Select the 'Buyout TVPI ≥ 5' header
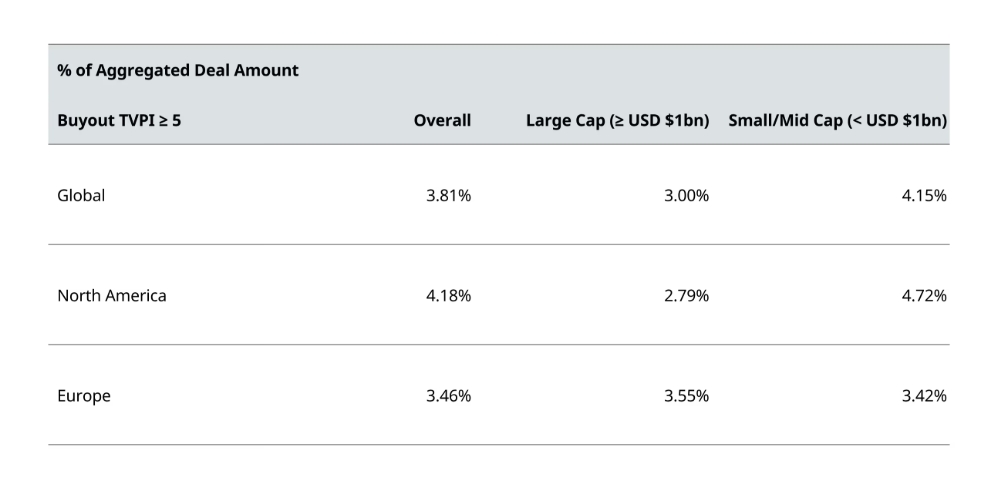The width and height of the screenshot is (1007, 500). click(x=119, y=121)
